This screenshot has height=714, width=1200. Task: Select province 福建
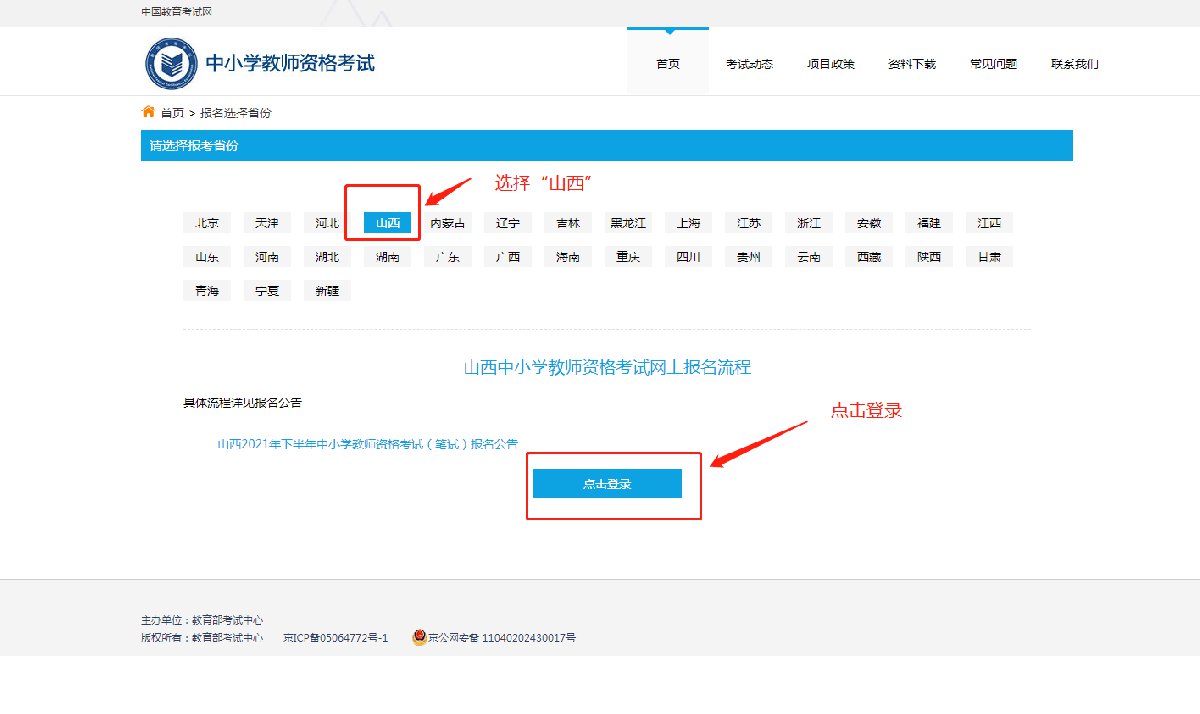pyautogui.click(x=929, y=223)
